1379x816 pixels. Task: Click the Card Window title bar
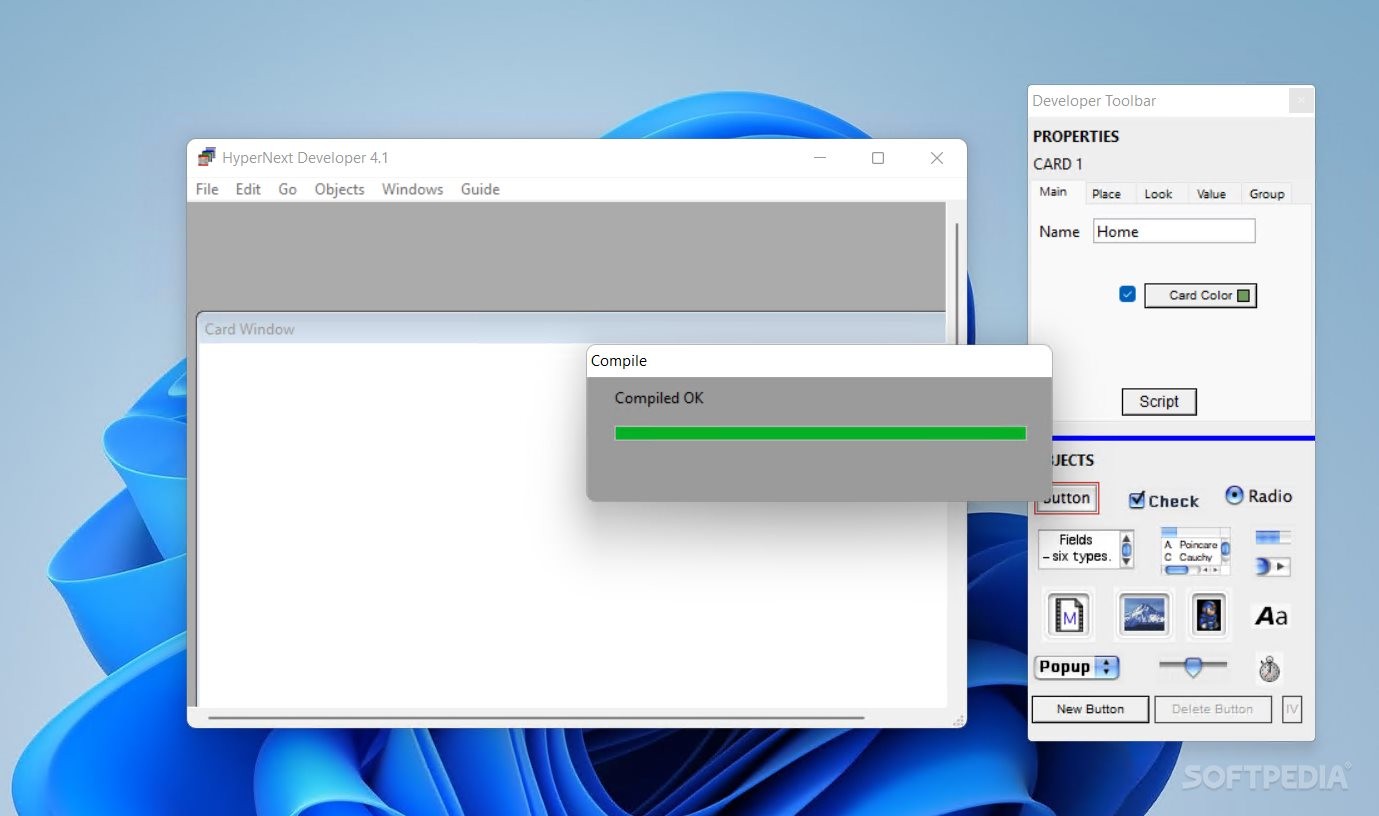pyautogui.click(x=570, y=328)
